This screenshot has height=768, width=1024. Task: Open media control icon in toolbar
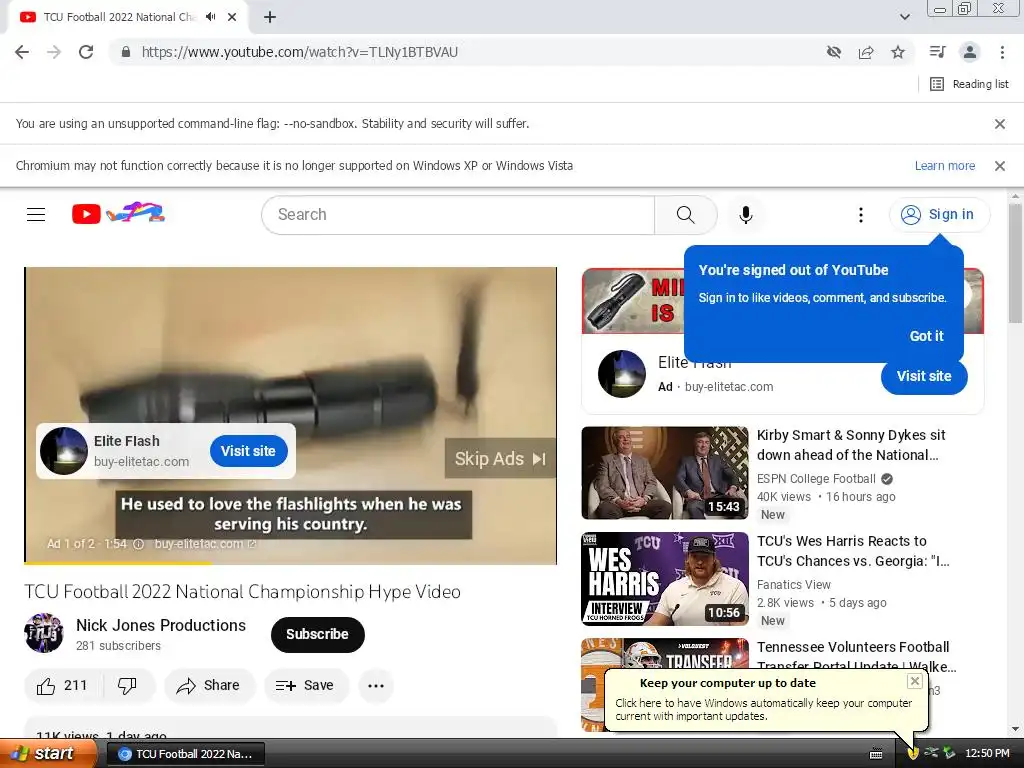[x=937, y=52]
